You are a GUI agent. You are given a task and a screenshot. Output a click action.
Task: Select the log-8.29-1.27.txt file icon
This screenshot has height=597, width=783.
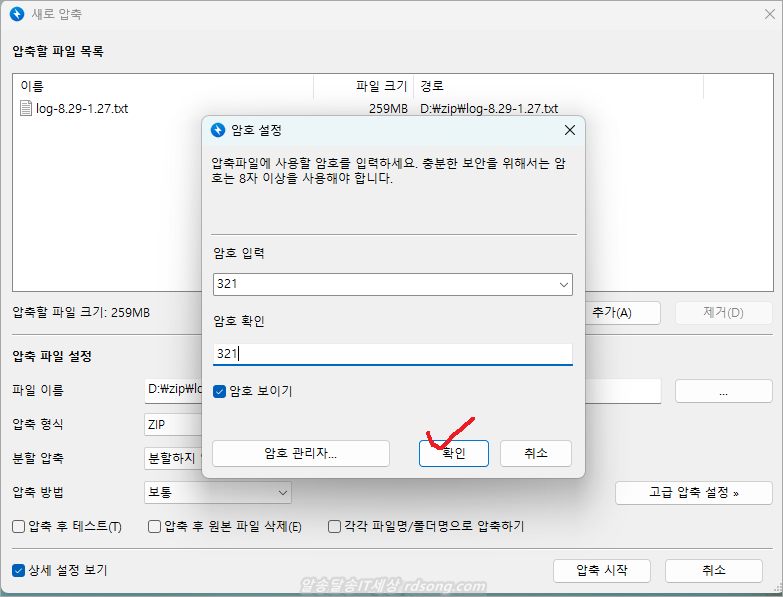click(x=26, y=108)
